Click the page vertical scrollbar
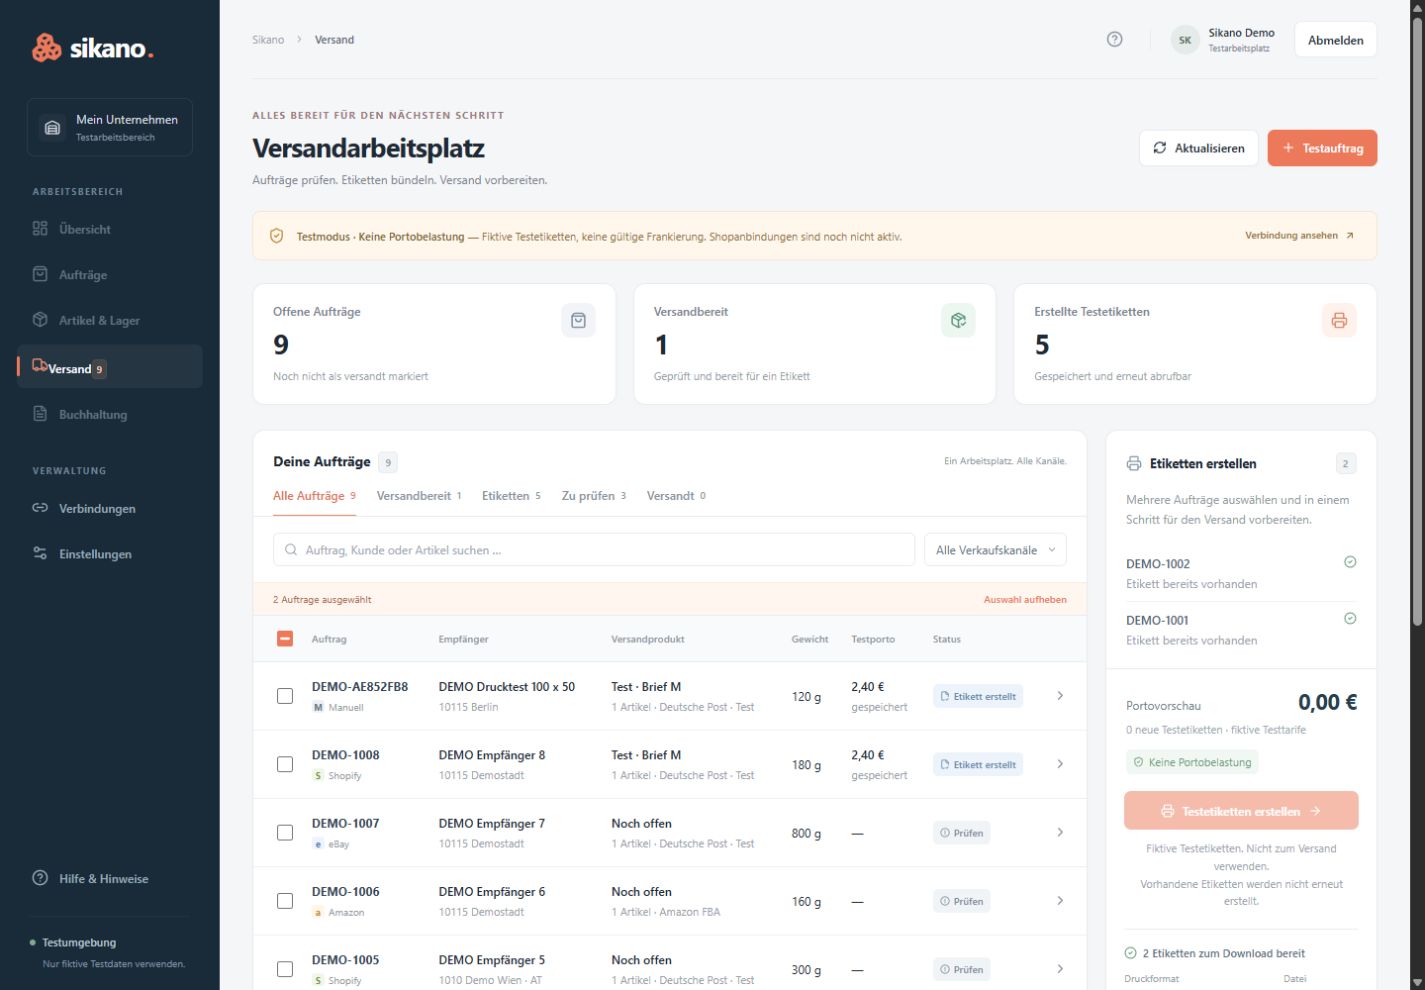Screen dimensions: 1425x990 tap(1416, 320)
